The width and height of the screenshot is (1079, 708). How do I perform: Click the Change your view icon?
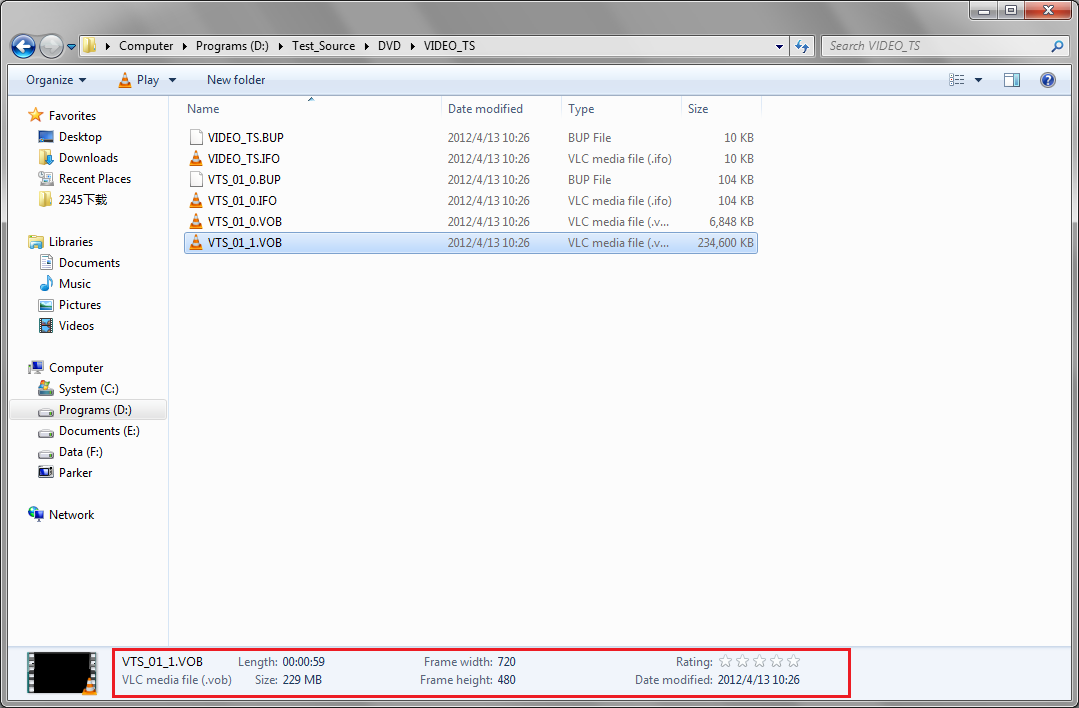tap(957, 80)
